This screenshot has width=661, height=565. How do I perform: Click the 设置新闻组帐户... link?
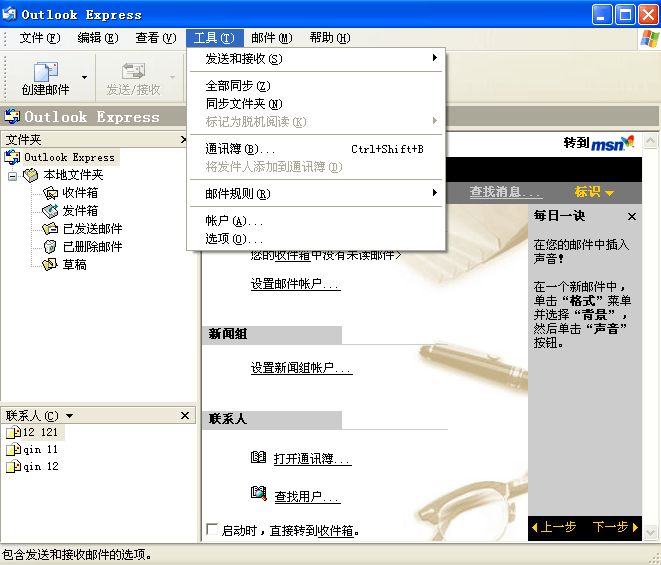point(301,368)
